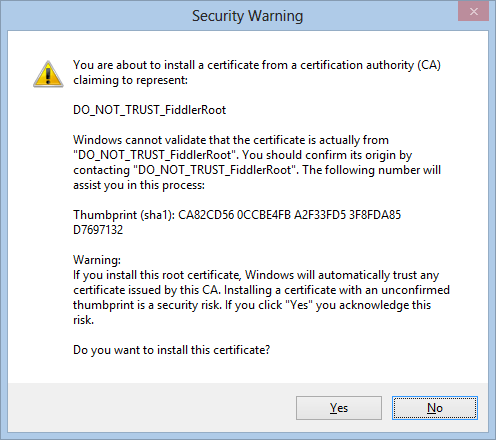Click the "Warning:" heading text
Viewport: 496px width, 440px height.
97,260
